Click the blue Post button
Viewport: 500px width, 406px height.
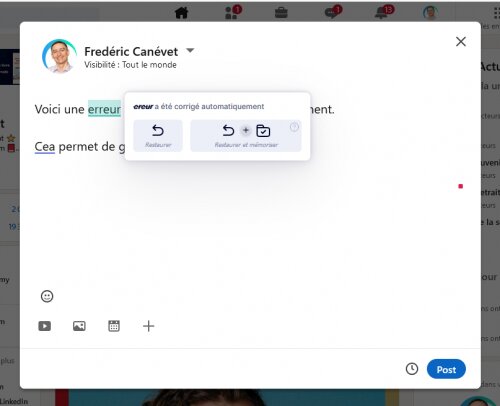446,369
